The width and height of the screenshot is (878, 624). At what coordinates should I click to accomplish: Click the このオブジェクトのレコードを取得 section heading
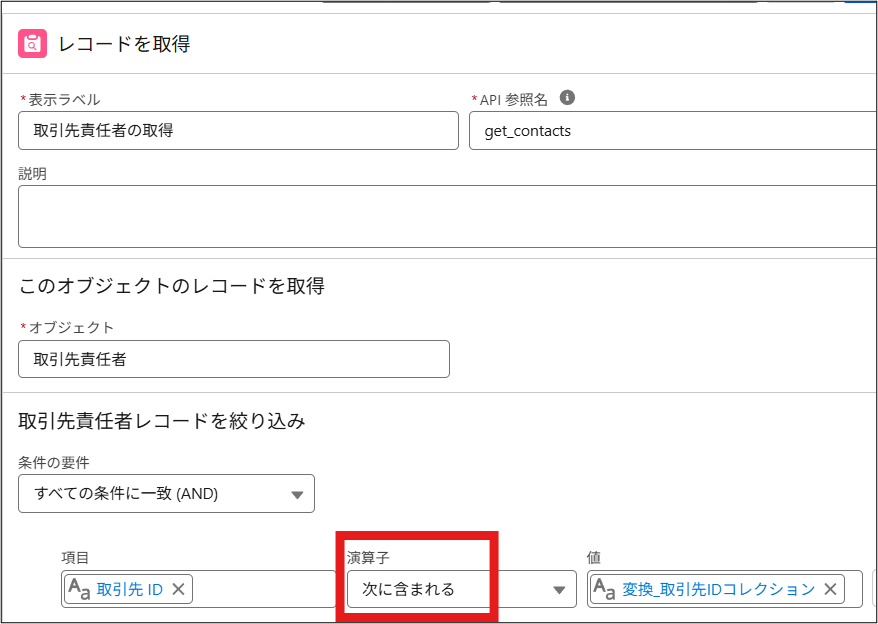[172, 286]
